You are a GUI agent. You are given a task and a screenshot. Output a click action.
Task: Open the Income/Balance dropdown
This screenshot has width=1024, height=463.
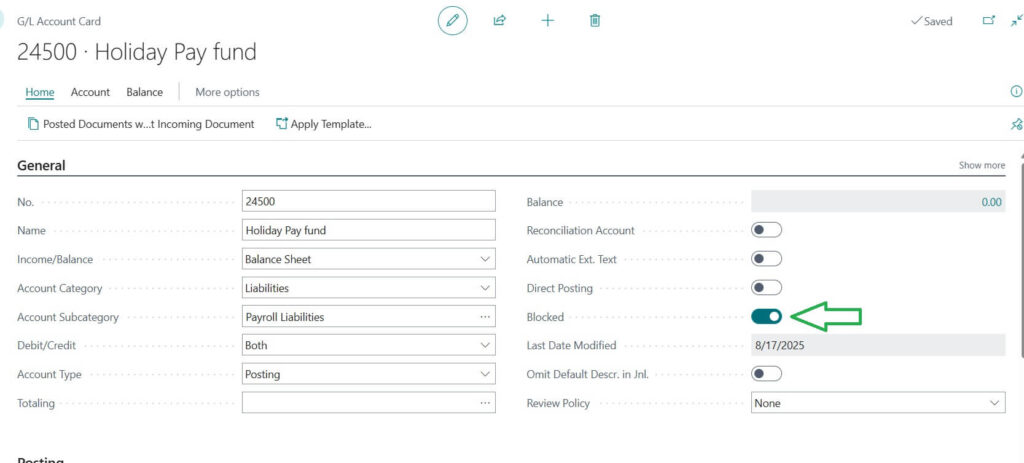pos(368,259)
